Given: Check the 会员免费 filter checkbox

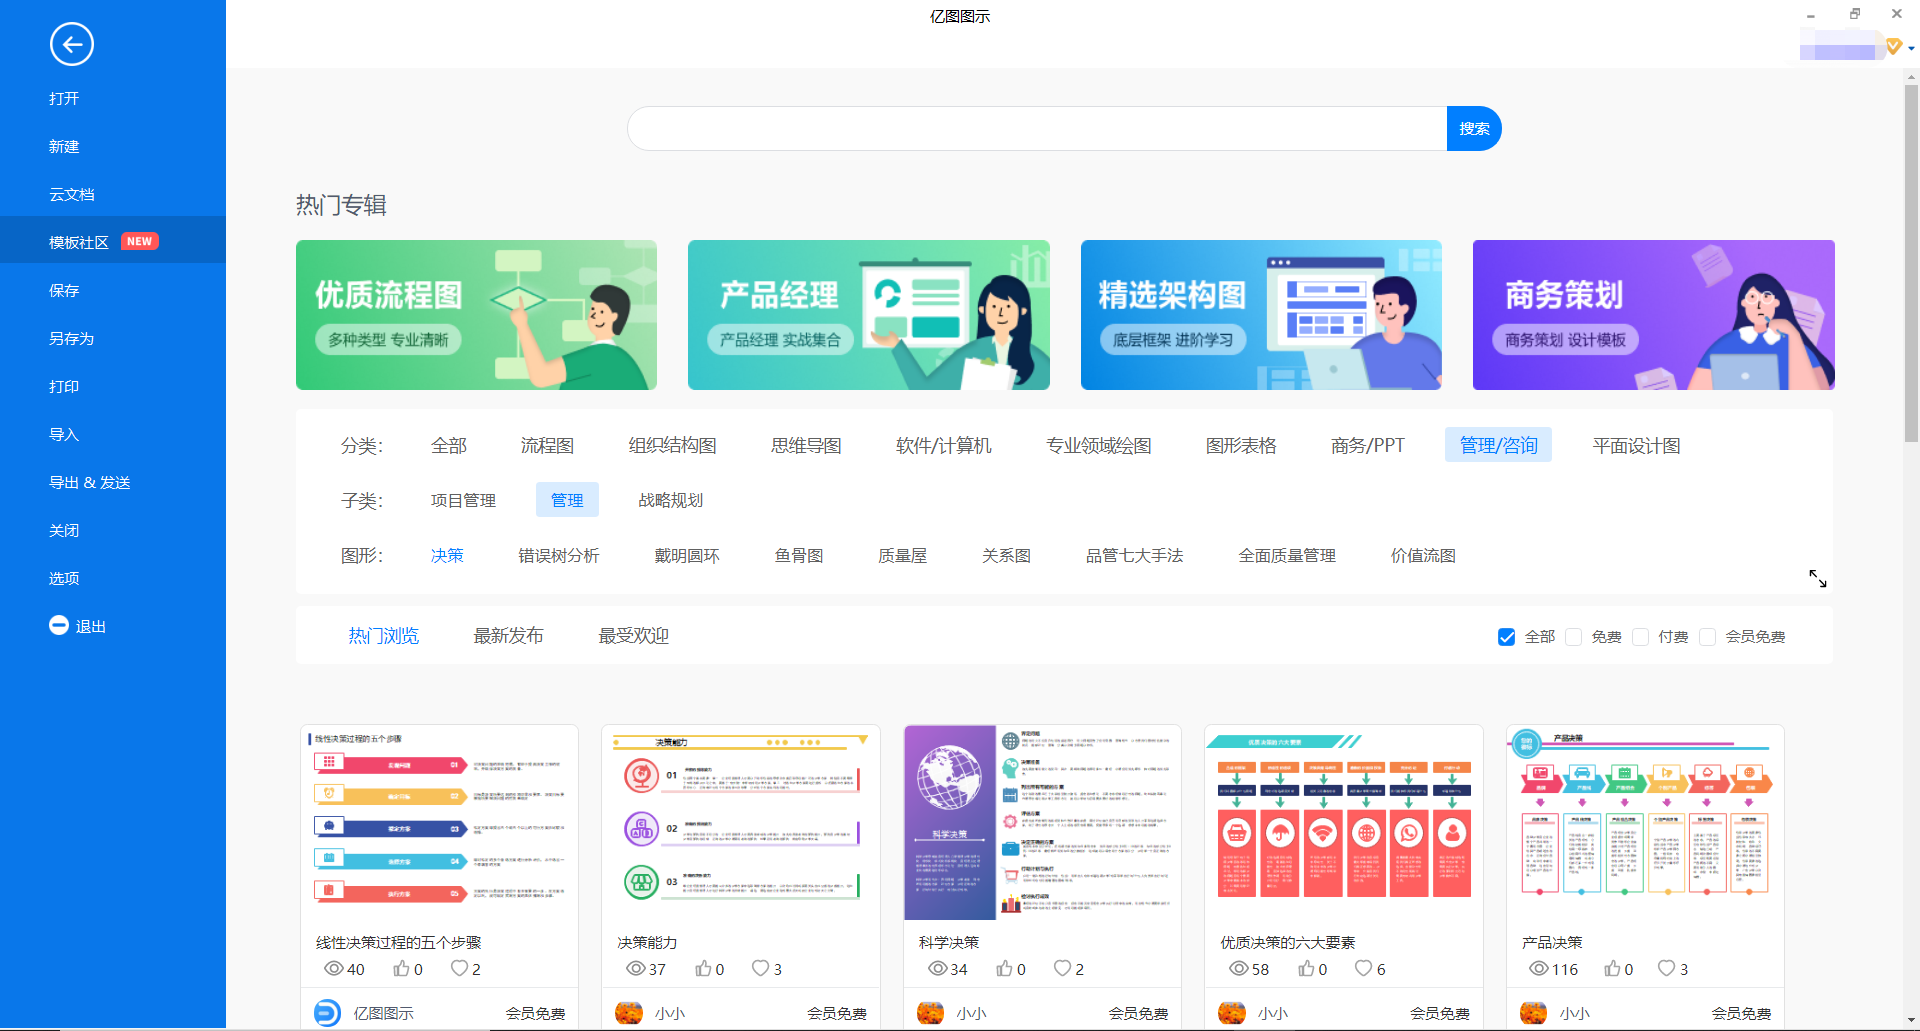Looking at the screenshot, I should coord(1708,637).
